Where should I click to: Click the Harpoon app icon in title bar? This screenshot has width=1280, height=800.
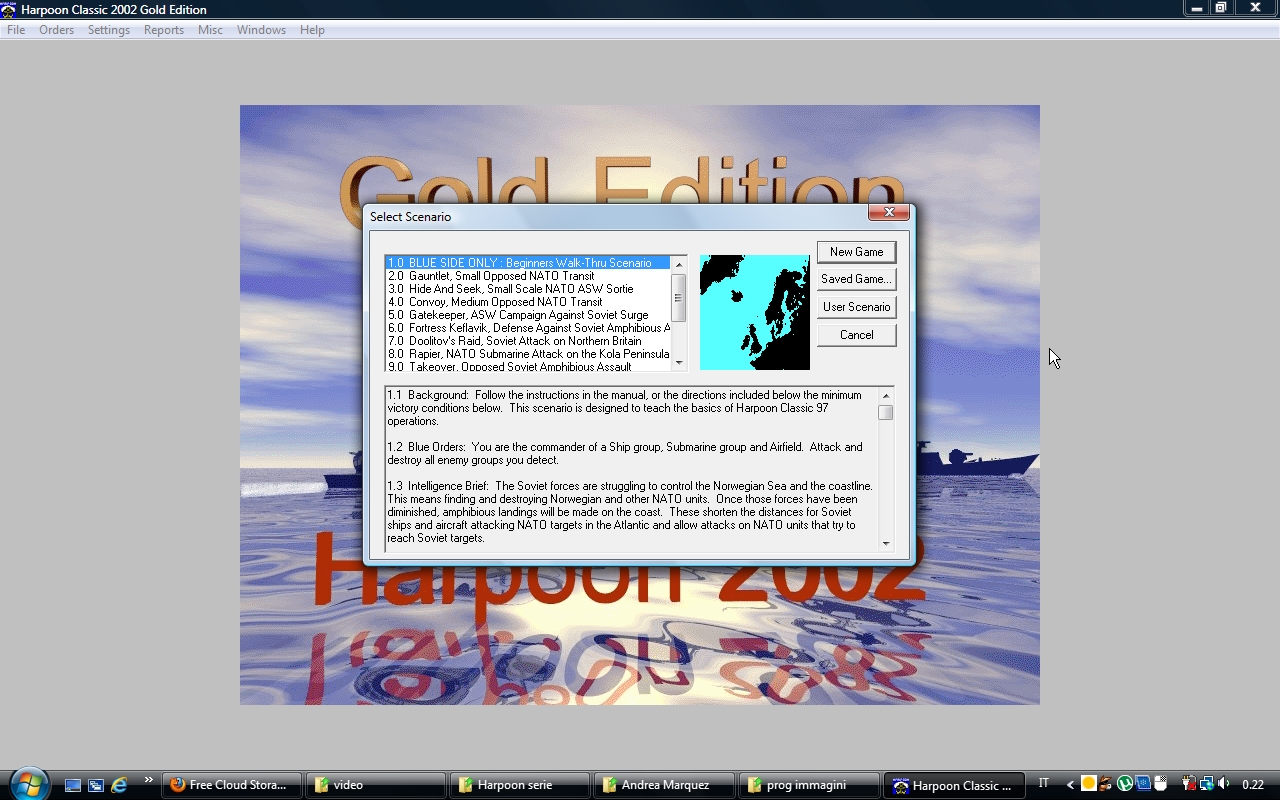pyautogui.click(x=9, y=9)
